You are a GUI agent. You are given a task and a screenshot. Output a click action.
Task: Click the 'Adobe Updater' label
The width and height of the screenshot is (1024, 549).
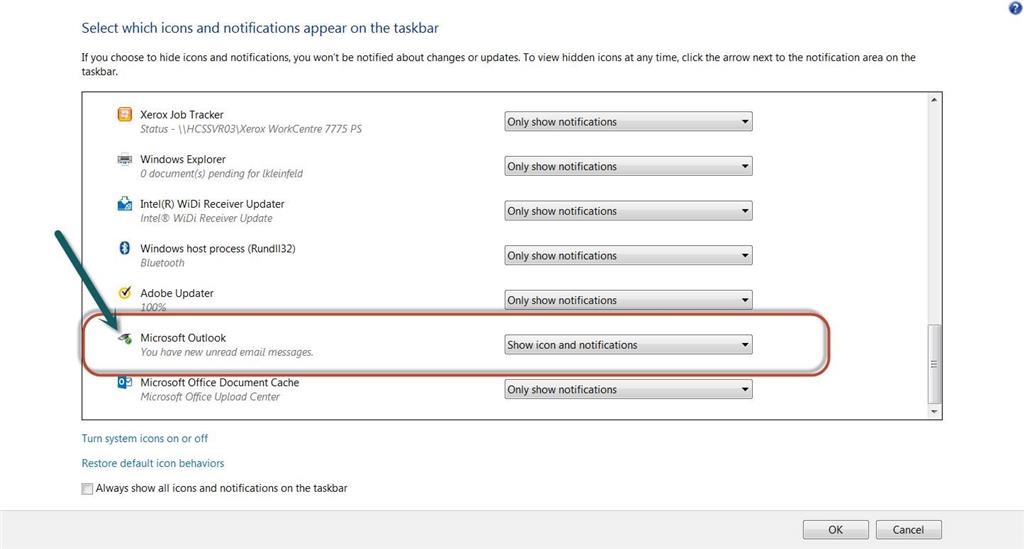176,293
